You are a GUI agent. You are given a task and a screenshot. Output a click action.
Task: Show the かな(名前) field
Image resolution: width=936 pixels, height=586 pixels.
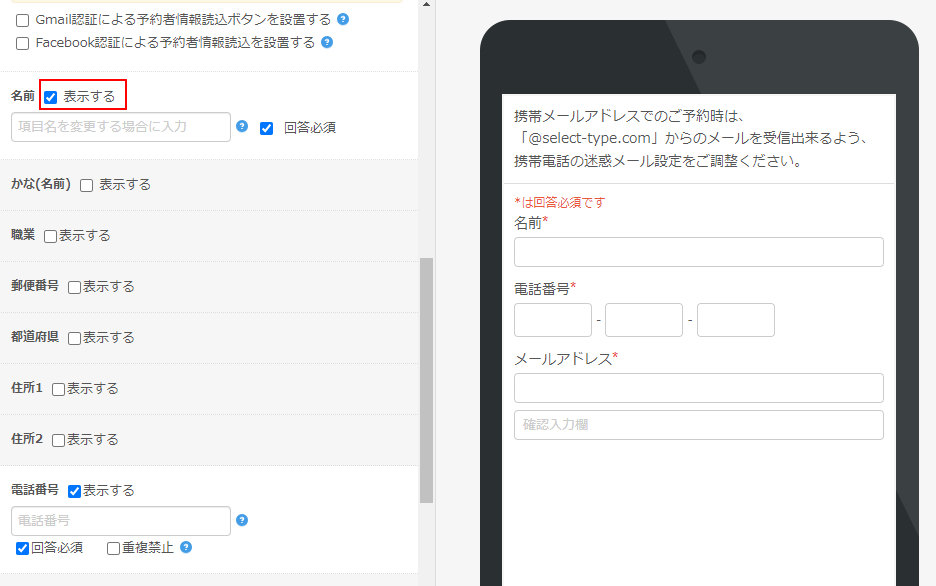pos(87,185)
